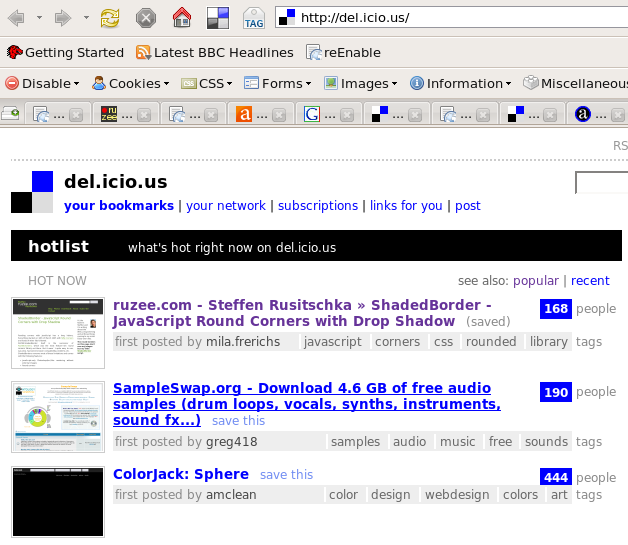Open user mila.frerichs
This screenshot has width=628, height=545.
pyautogui.click(x=243, y=342)
